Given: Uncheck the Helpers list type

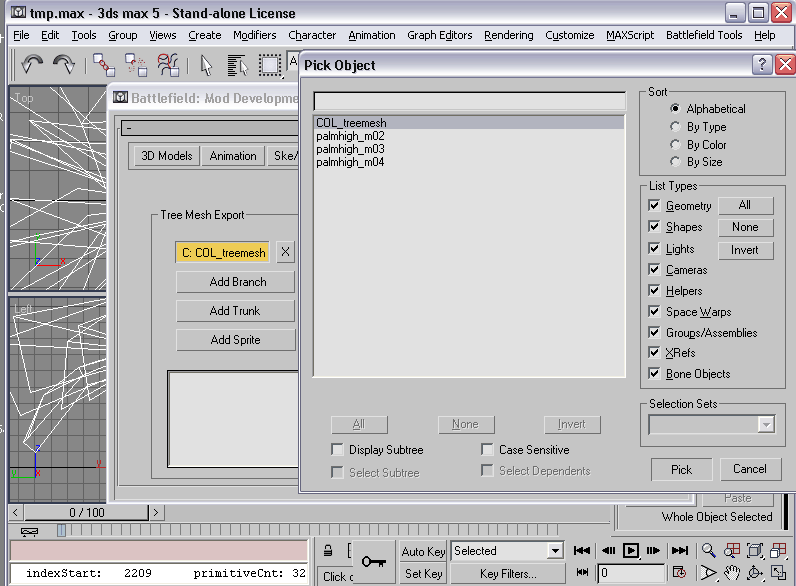Looking at the screenshot, I should (x=654, y=290).
